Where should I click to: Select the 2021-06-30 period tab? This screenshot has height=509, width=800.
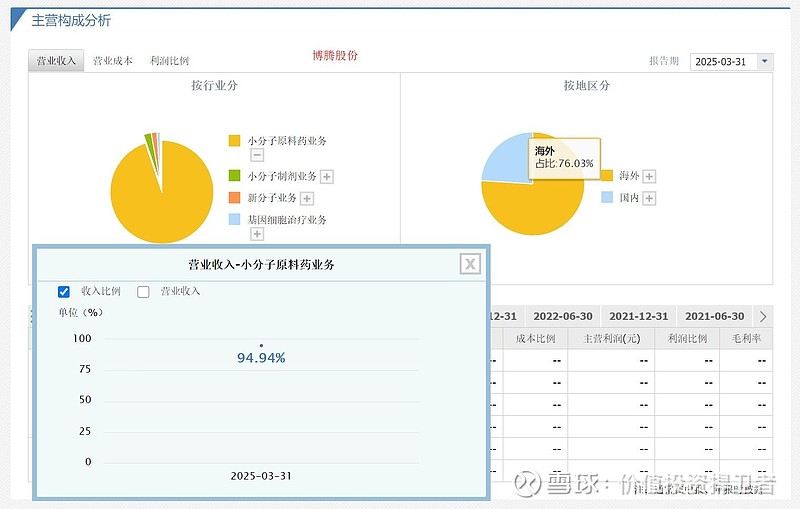714,316
